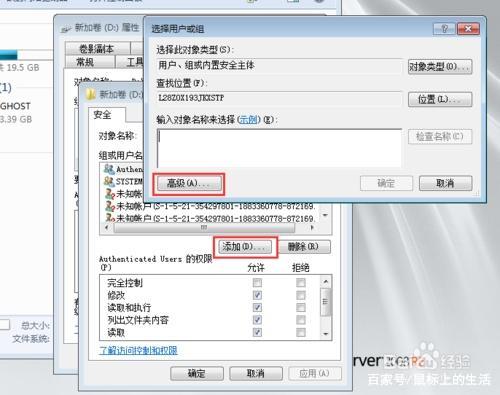
Task: Open Object Types 对象类型(O) dialog
Action: [x=440, y=67]
